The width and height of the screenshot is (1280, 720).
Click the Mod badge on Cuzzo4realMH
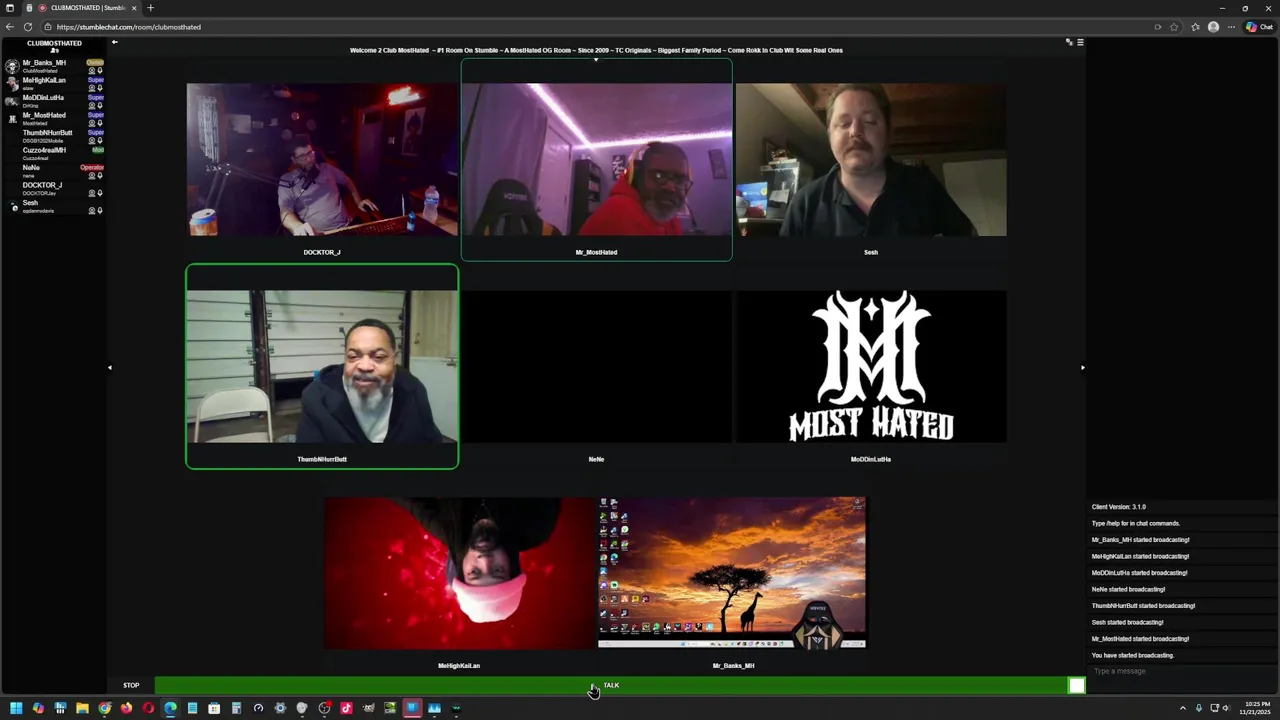tap(98, 150)
